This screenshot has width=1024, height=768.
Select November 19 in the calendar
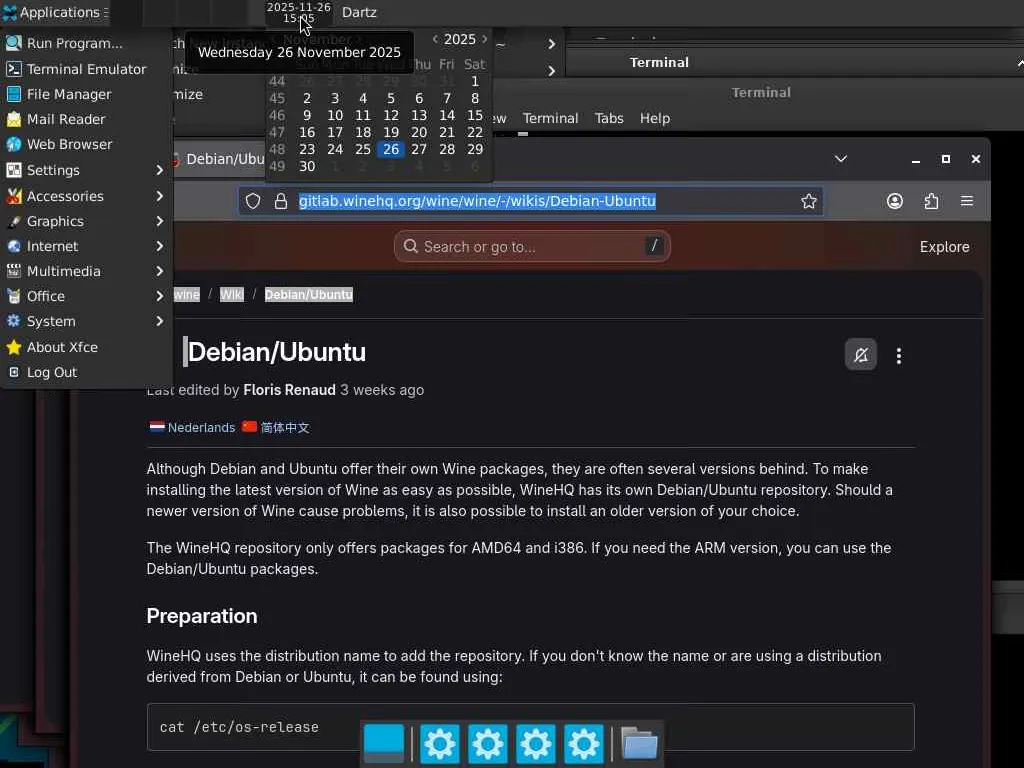tap(391, 132)
